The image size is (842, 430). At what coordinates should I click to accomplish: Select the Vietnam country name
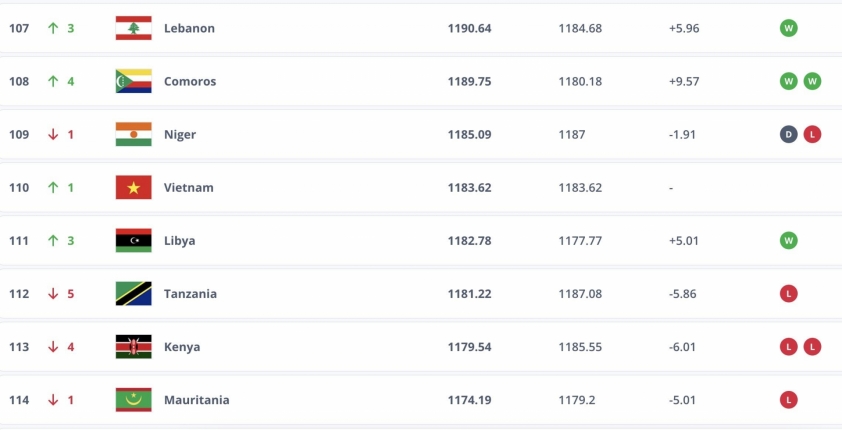coord(188,187)
